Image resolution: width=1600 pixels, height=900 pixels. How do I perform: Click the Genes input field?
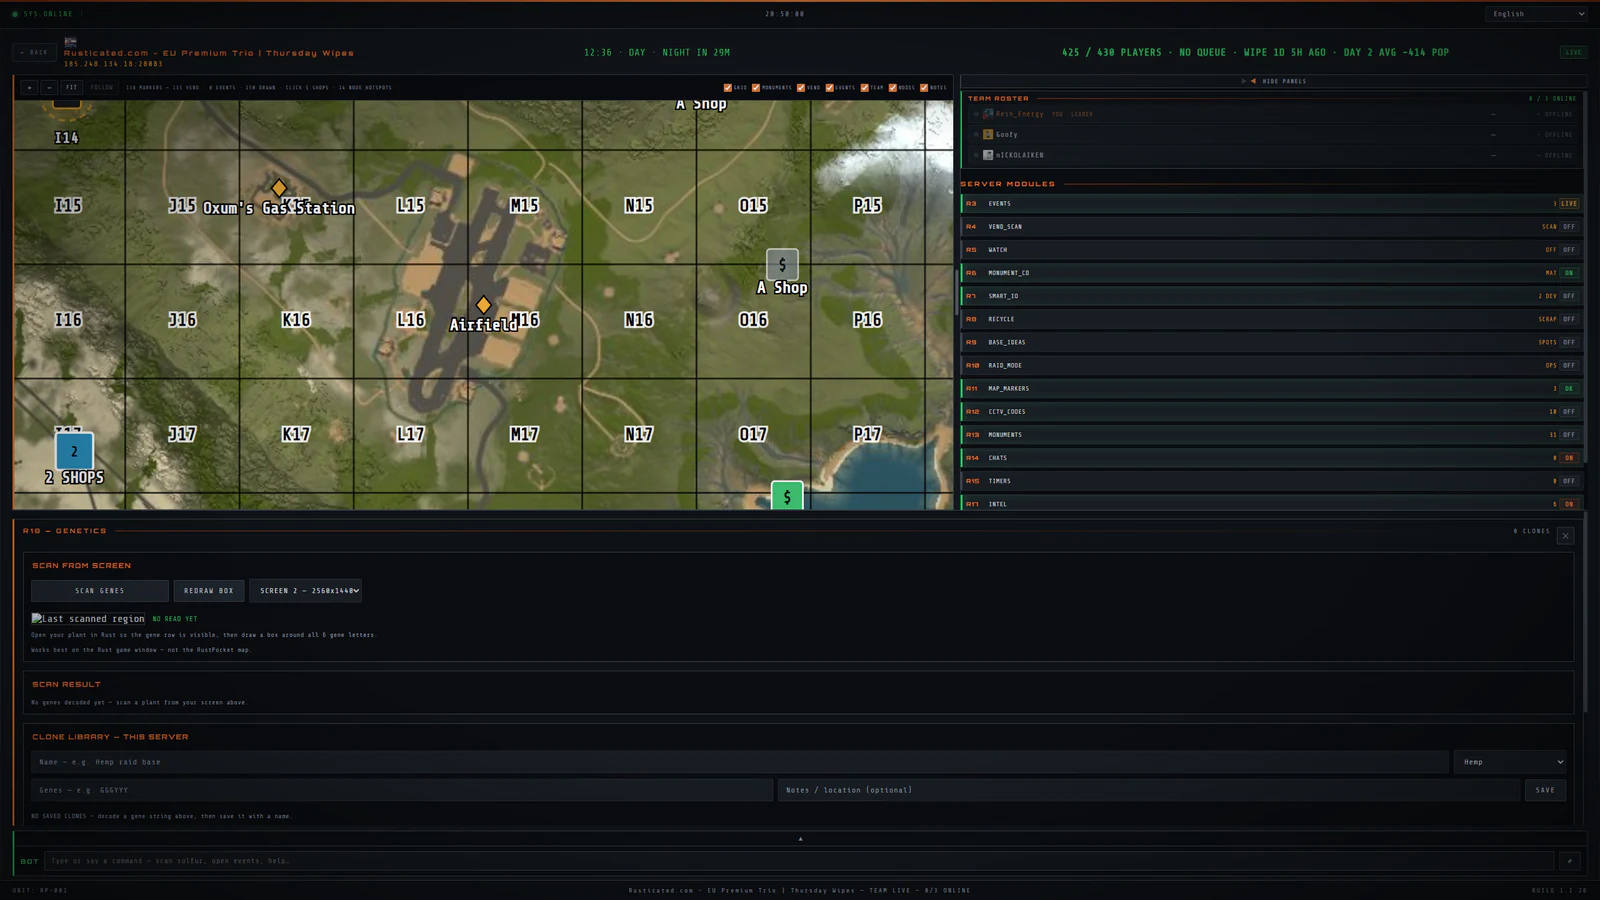[402, 790]
